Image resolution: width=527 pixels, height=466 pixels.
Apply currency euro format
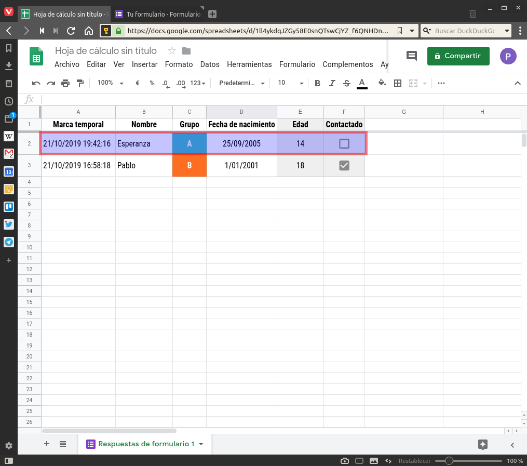tap(137, 83)
